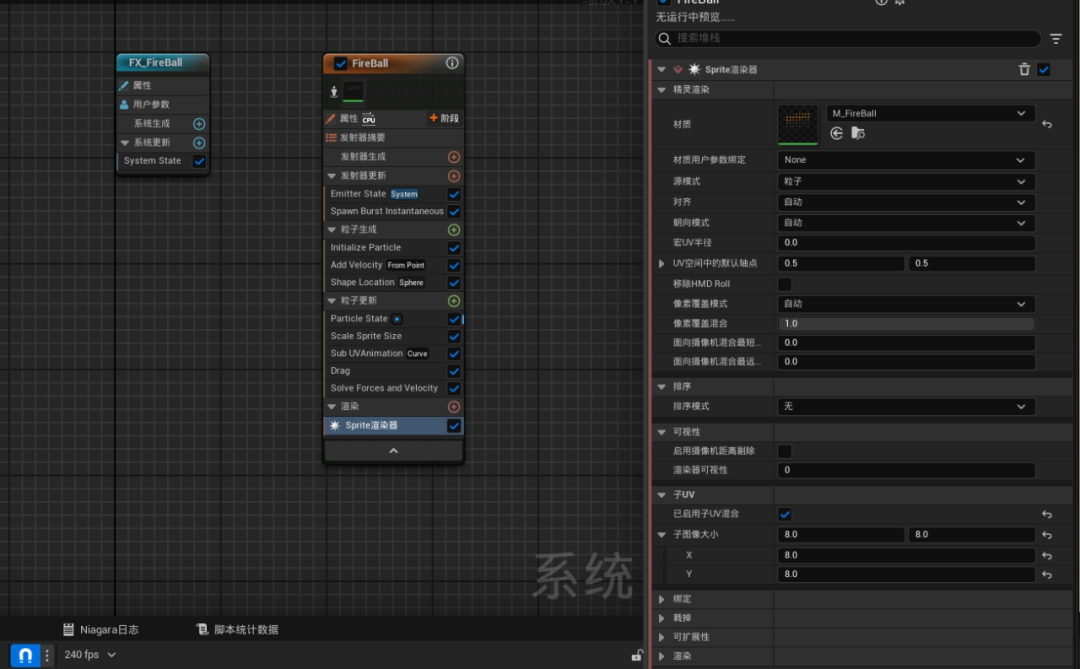This screenshot has height=669, width=1080.
Task: Open the 源模式 dropdown
Action: coord(906,181)
